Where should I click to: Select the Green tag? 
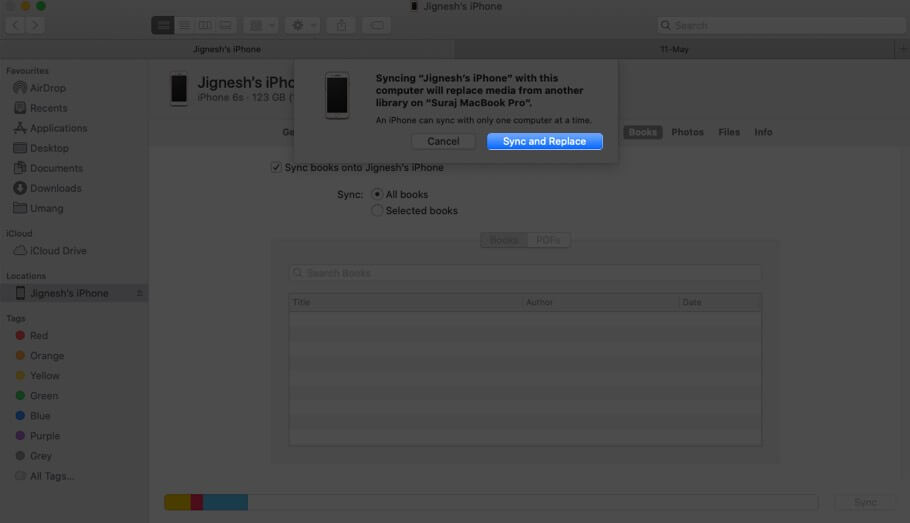(37, 396)
